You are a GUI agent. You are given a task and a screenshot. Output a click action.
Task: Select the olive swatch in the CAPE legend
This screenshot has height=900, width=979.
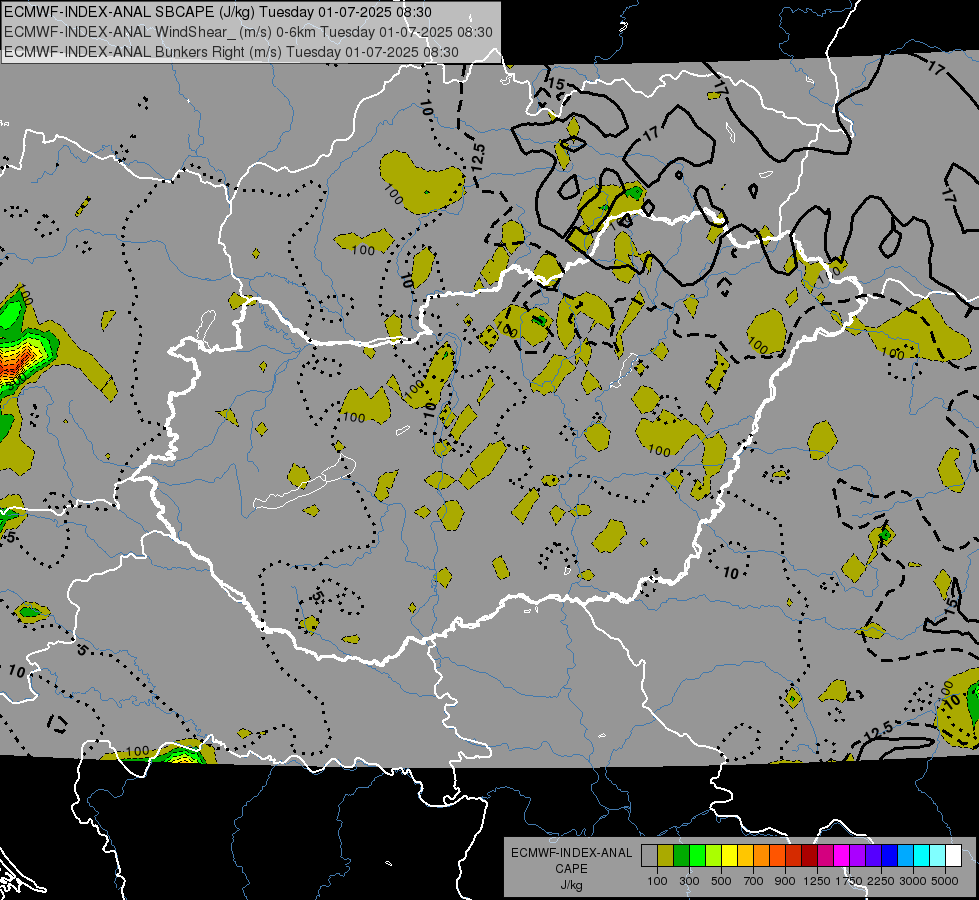665,856
